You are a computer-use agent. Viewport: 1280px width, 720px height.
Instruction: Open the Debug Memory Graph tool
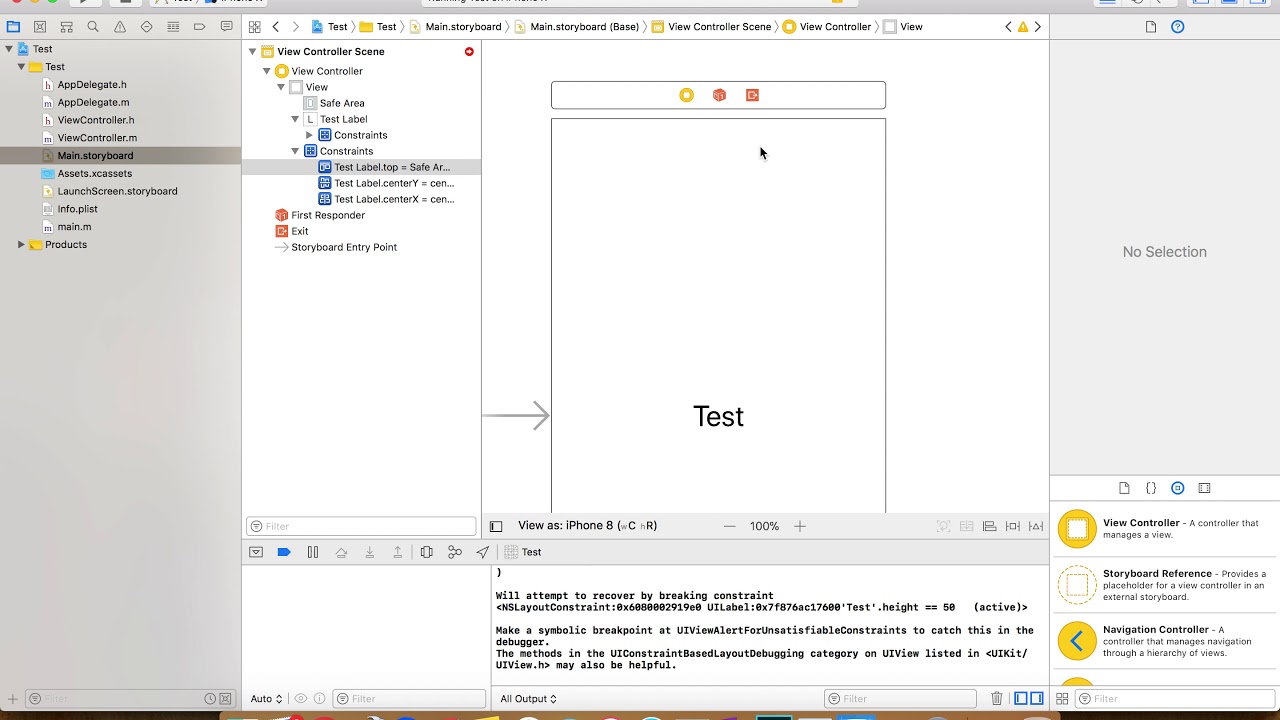[455, 552]
